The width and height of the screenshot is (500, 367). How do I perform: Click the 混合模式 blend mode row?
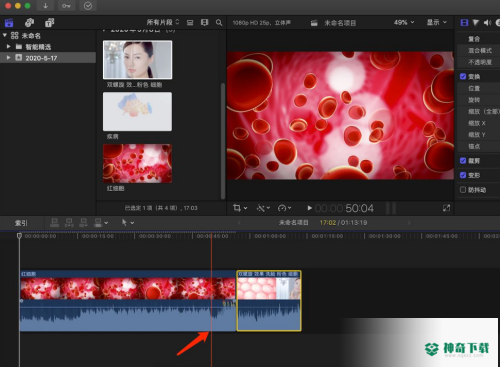pyautogui.click(x=479, y=50)
